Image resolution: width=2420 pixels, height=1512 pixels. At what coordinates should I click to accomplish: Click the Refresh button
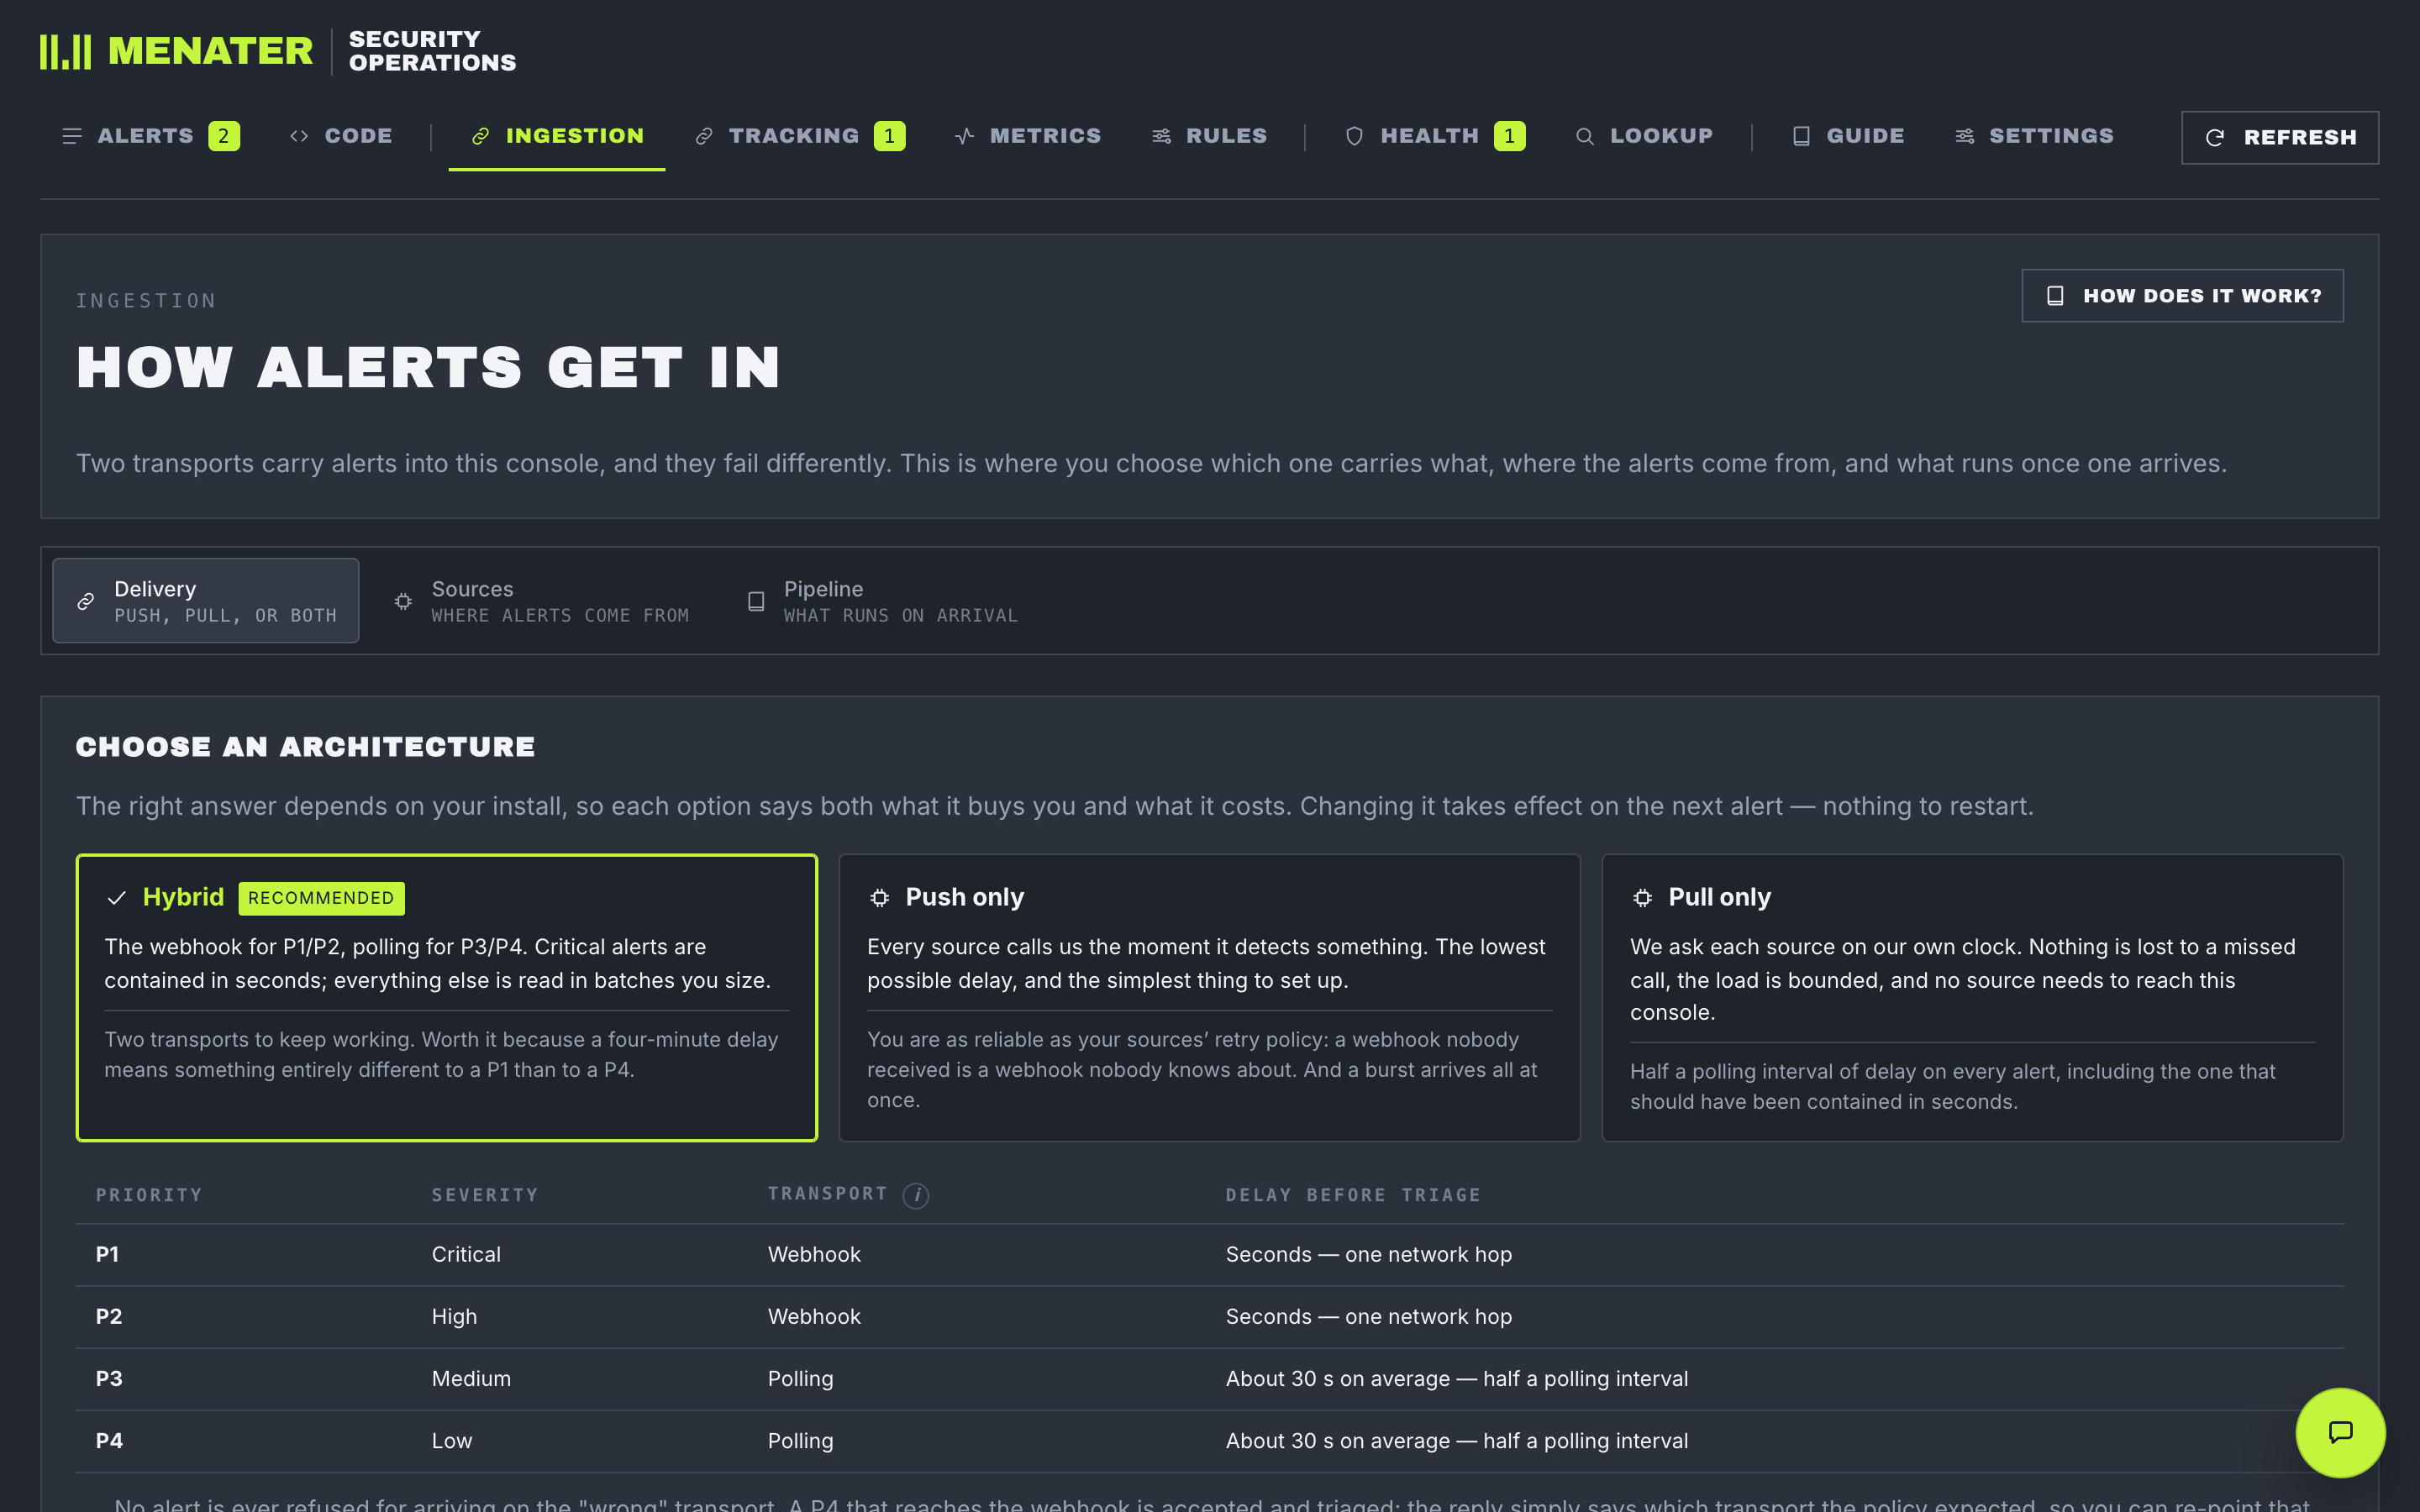[2280, 137]
